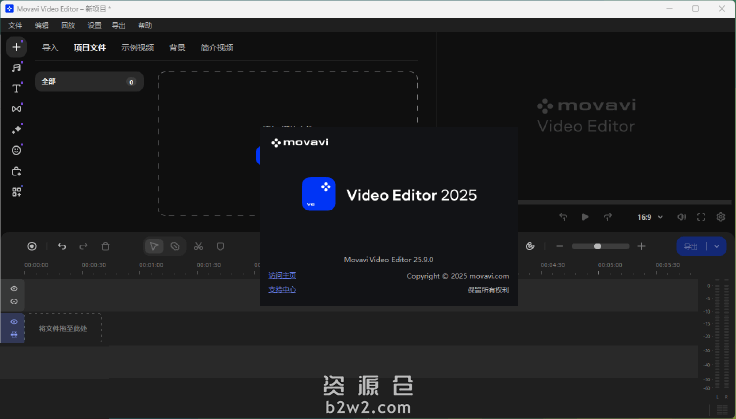Image resolution: width=736 pixels, height=419 pixels.
Task: Click the blue 导出 export button
Action: [691, 246]
